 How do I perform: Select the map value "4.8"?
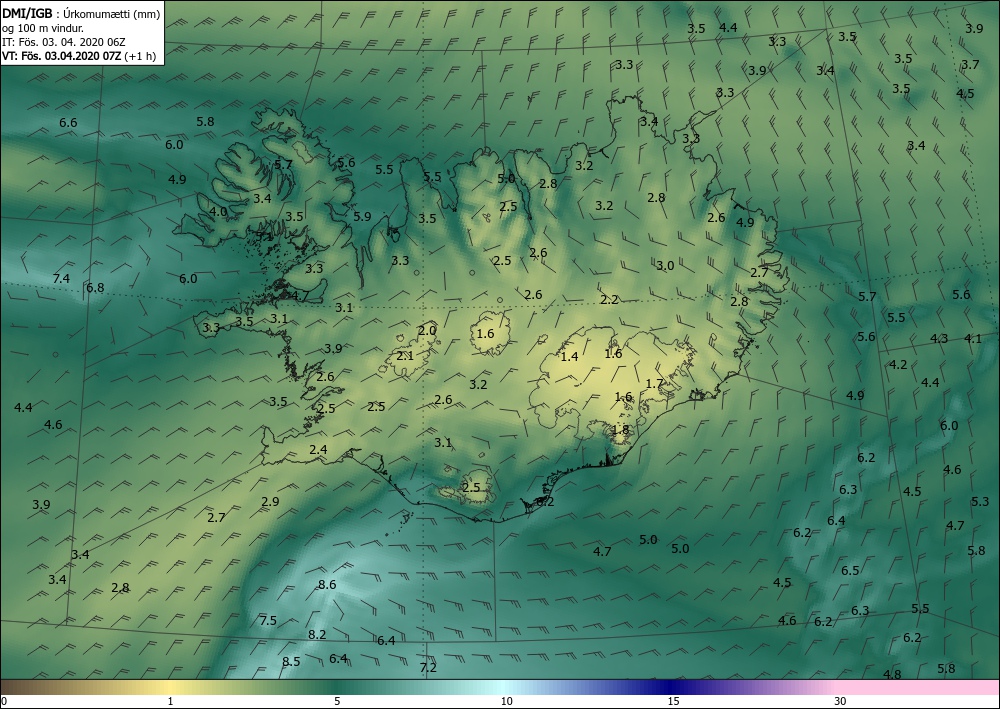892,674
